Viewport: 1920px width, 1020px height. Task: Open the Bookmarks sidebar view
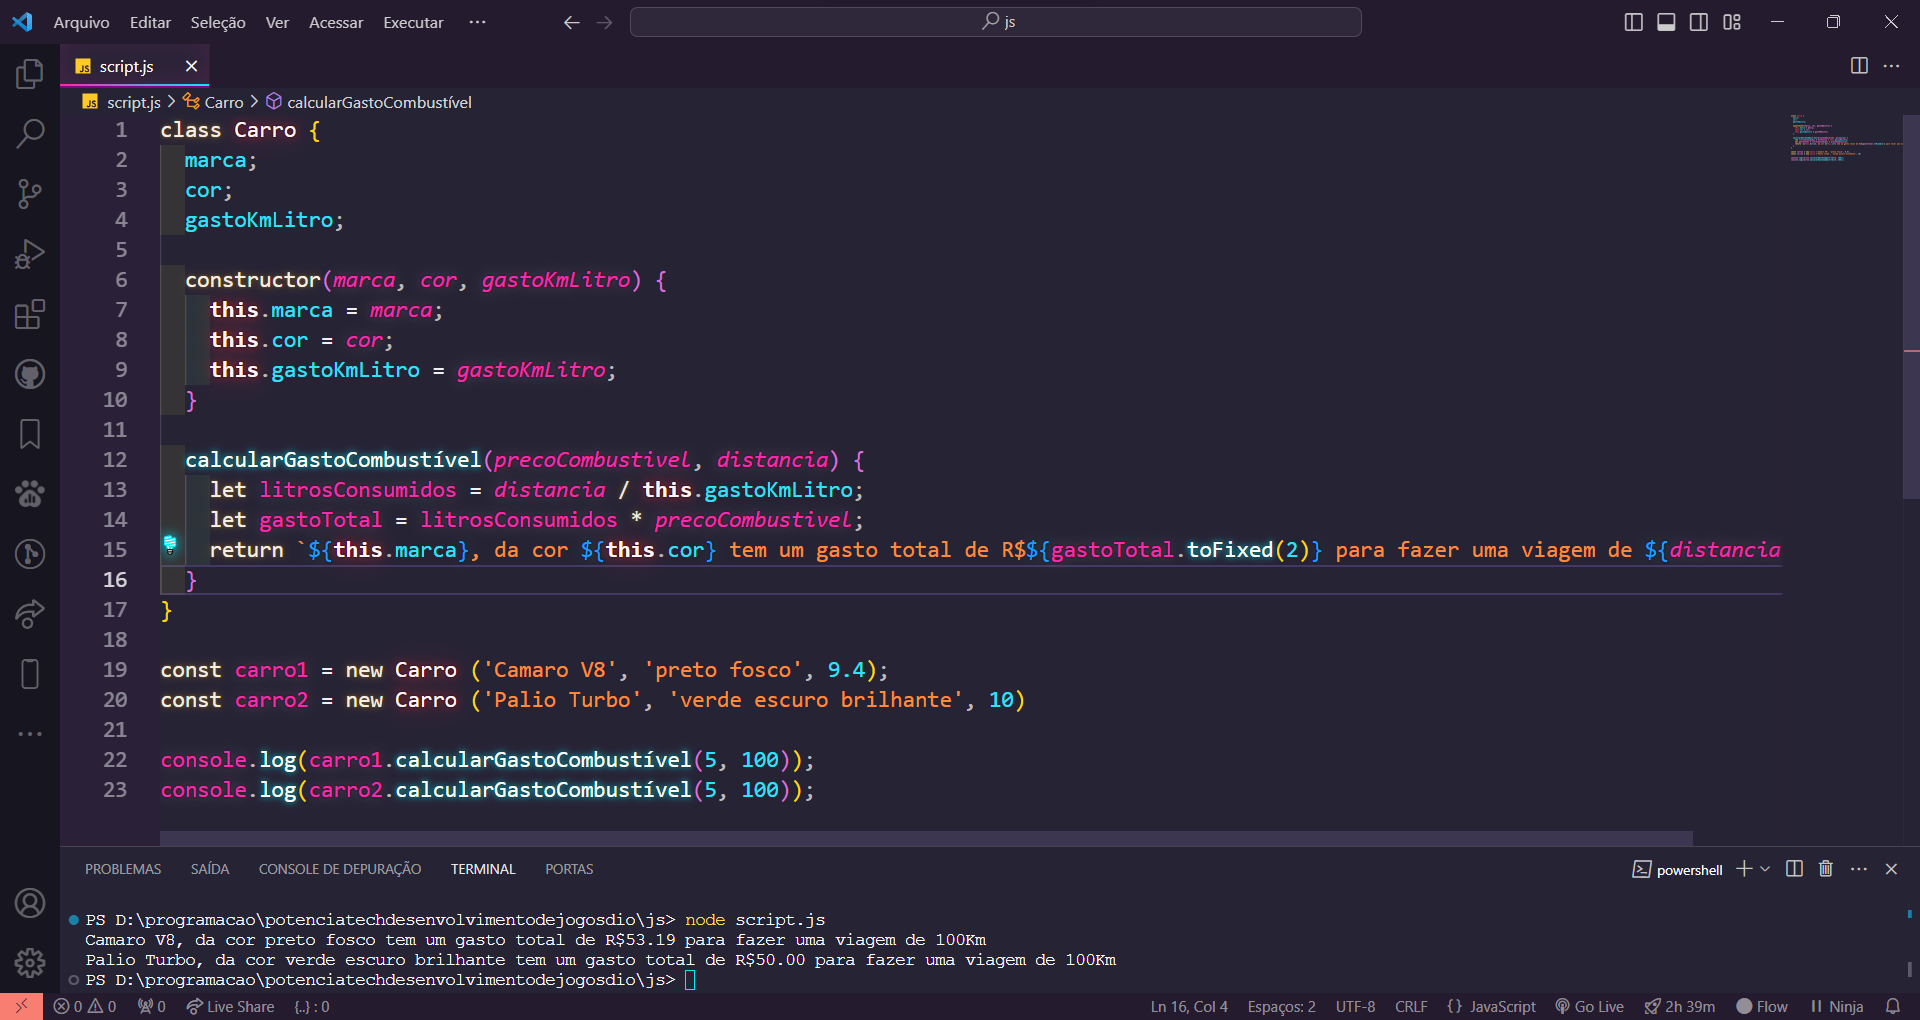(x=30, y=433)
